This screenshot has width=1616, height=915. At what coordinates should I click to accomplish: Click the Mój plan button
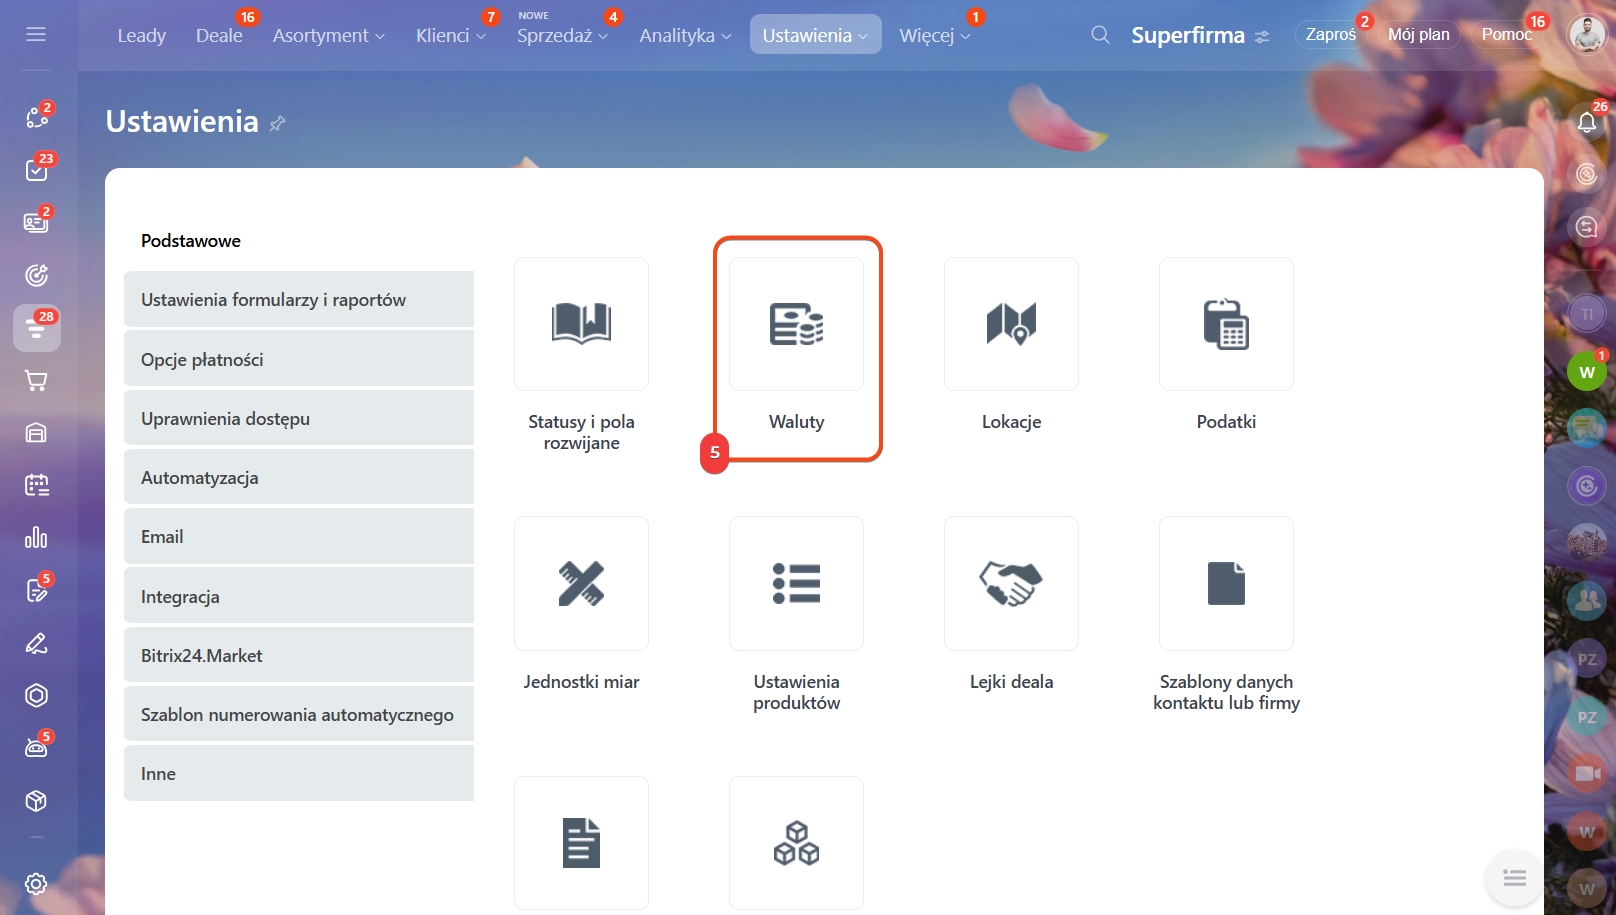pyautogui.click(x=1419, y=35)
